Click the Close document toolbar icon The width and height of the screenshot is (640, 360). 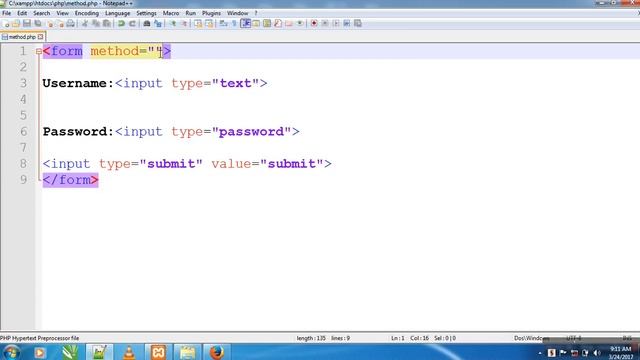click(50, 24)
